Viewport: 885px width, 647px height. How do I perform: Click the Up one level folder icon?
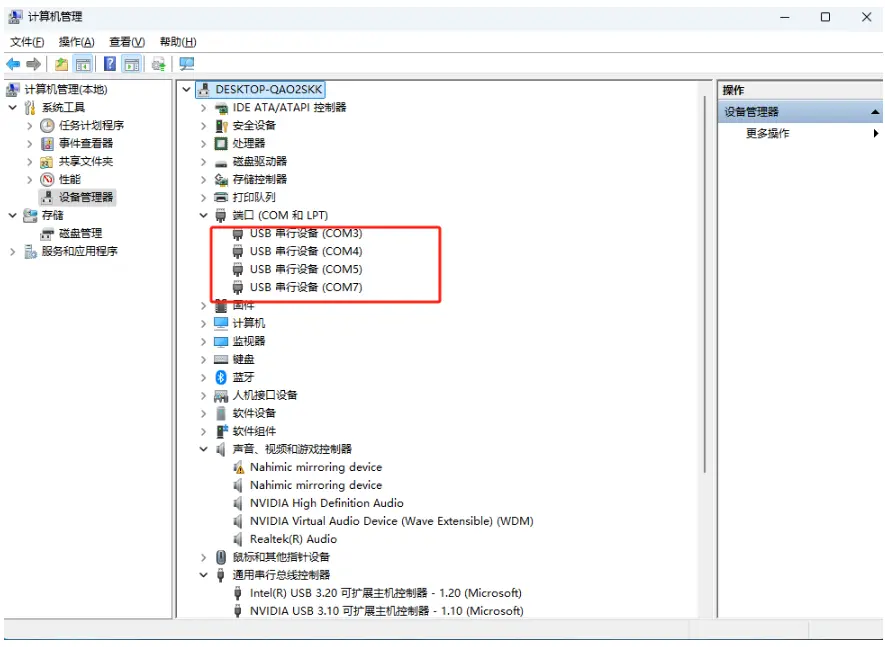61,64
